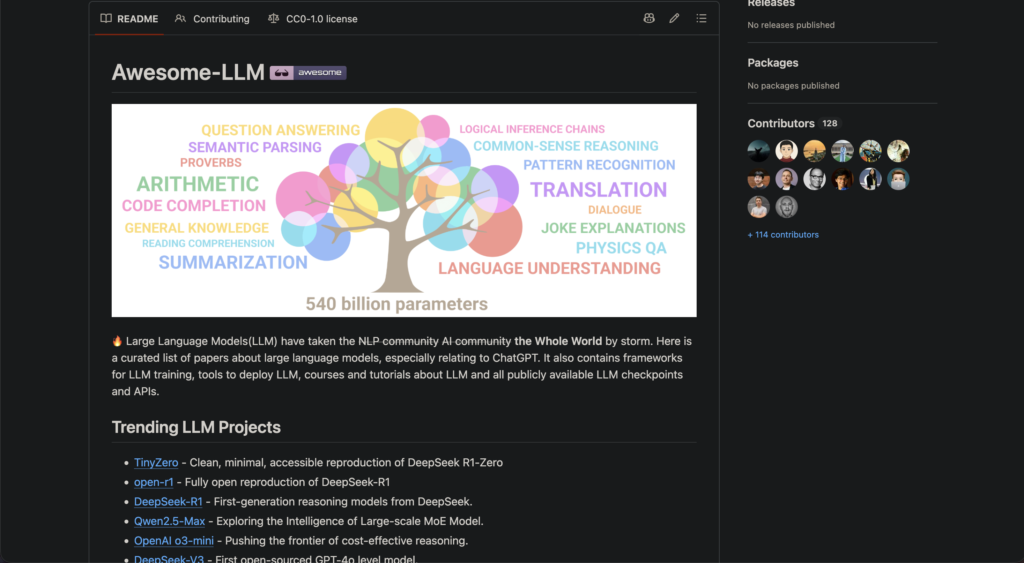Click the Copilot icon in README header
The image size is (1024, 563).
pyautogui.click(x=648, y=18)
